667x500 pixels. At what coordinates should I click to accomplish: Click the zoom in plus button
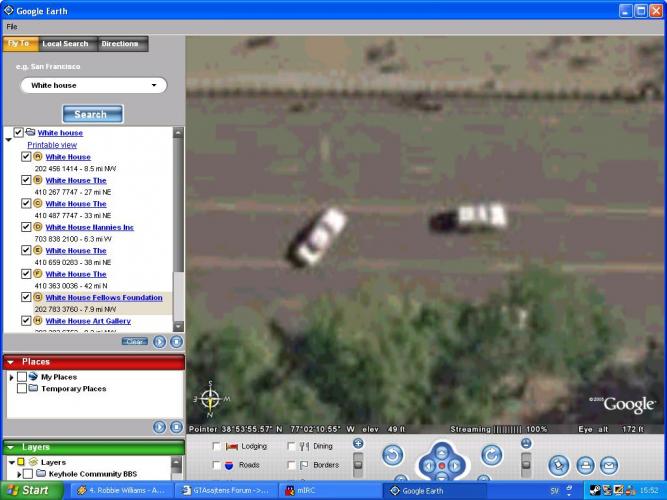(358, 444)
